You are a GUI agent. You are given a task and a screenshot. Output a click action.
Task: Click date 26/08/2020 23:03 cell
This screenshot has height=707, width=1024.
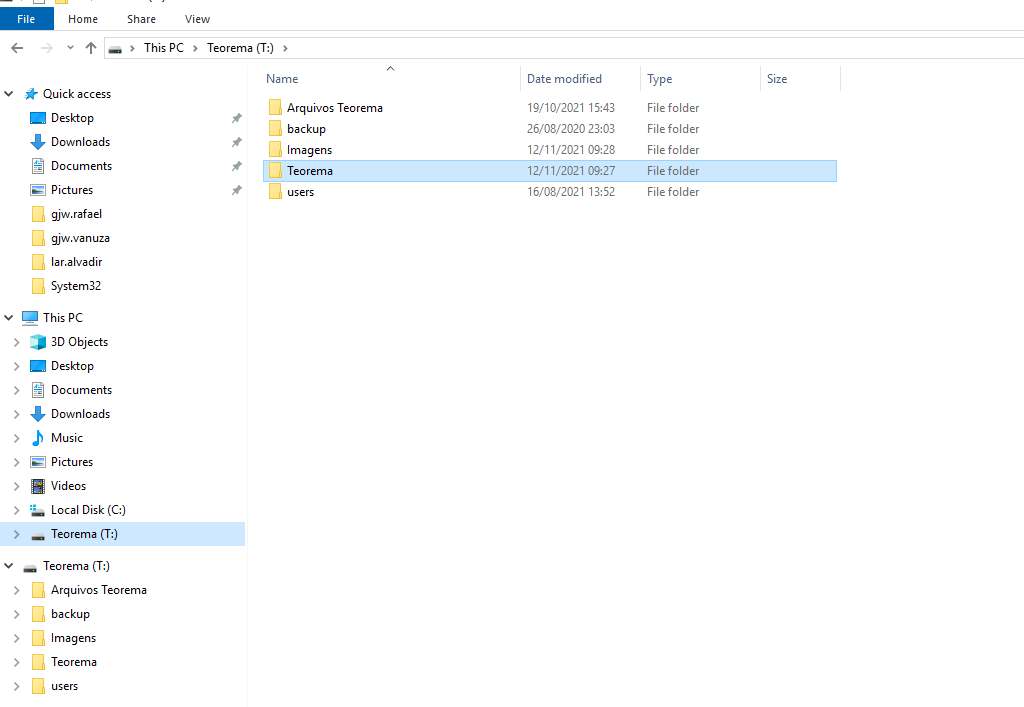pyautogui.click(x=571, y=129)
